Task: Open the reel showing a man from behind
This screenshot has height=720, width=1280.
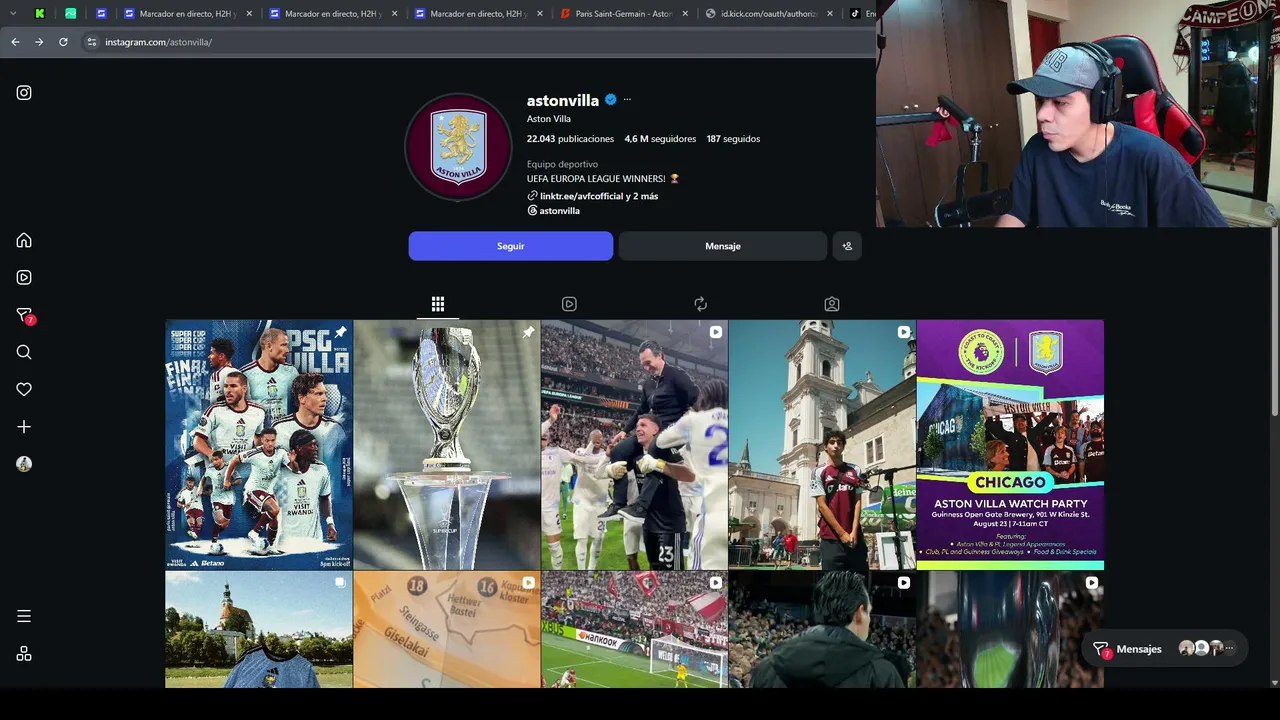Action: point(822,630)
